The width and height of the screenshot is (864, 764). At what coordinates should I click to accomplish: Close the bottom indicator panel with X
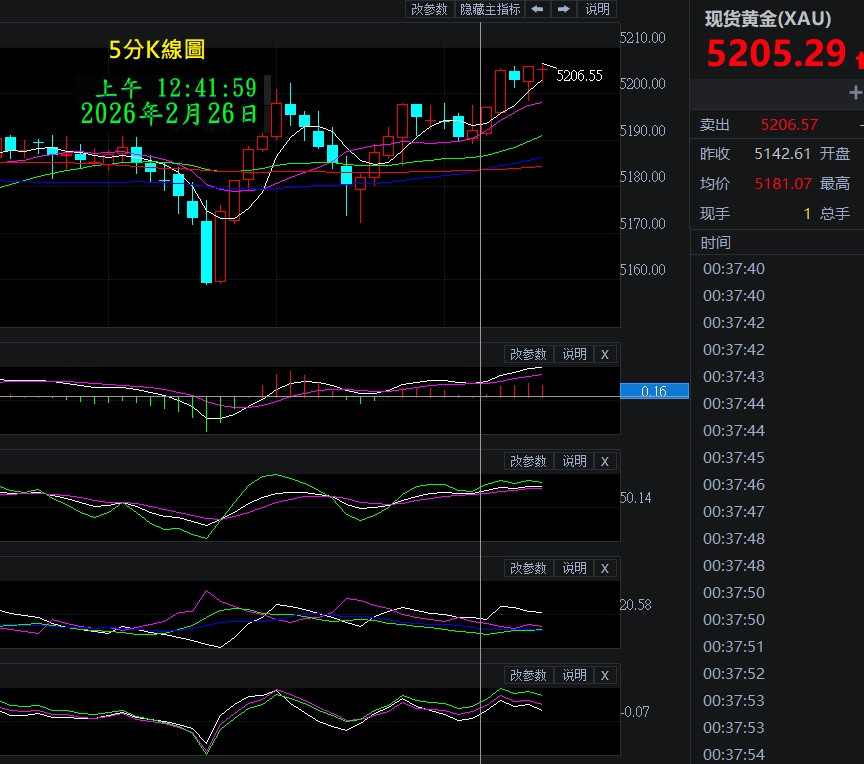(604, 675)
